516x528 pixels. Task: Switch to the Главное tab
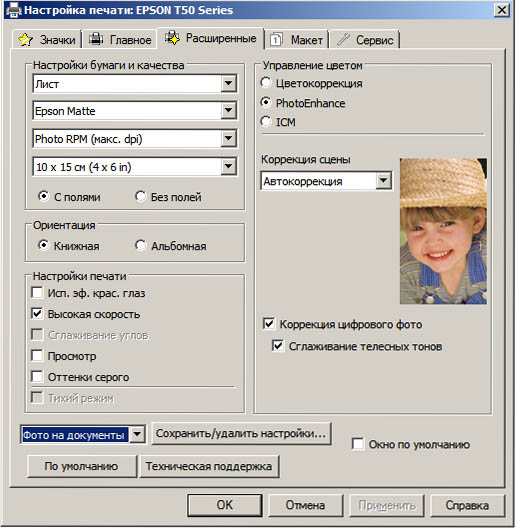[120, 40]
